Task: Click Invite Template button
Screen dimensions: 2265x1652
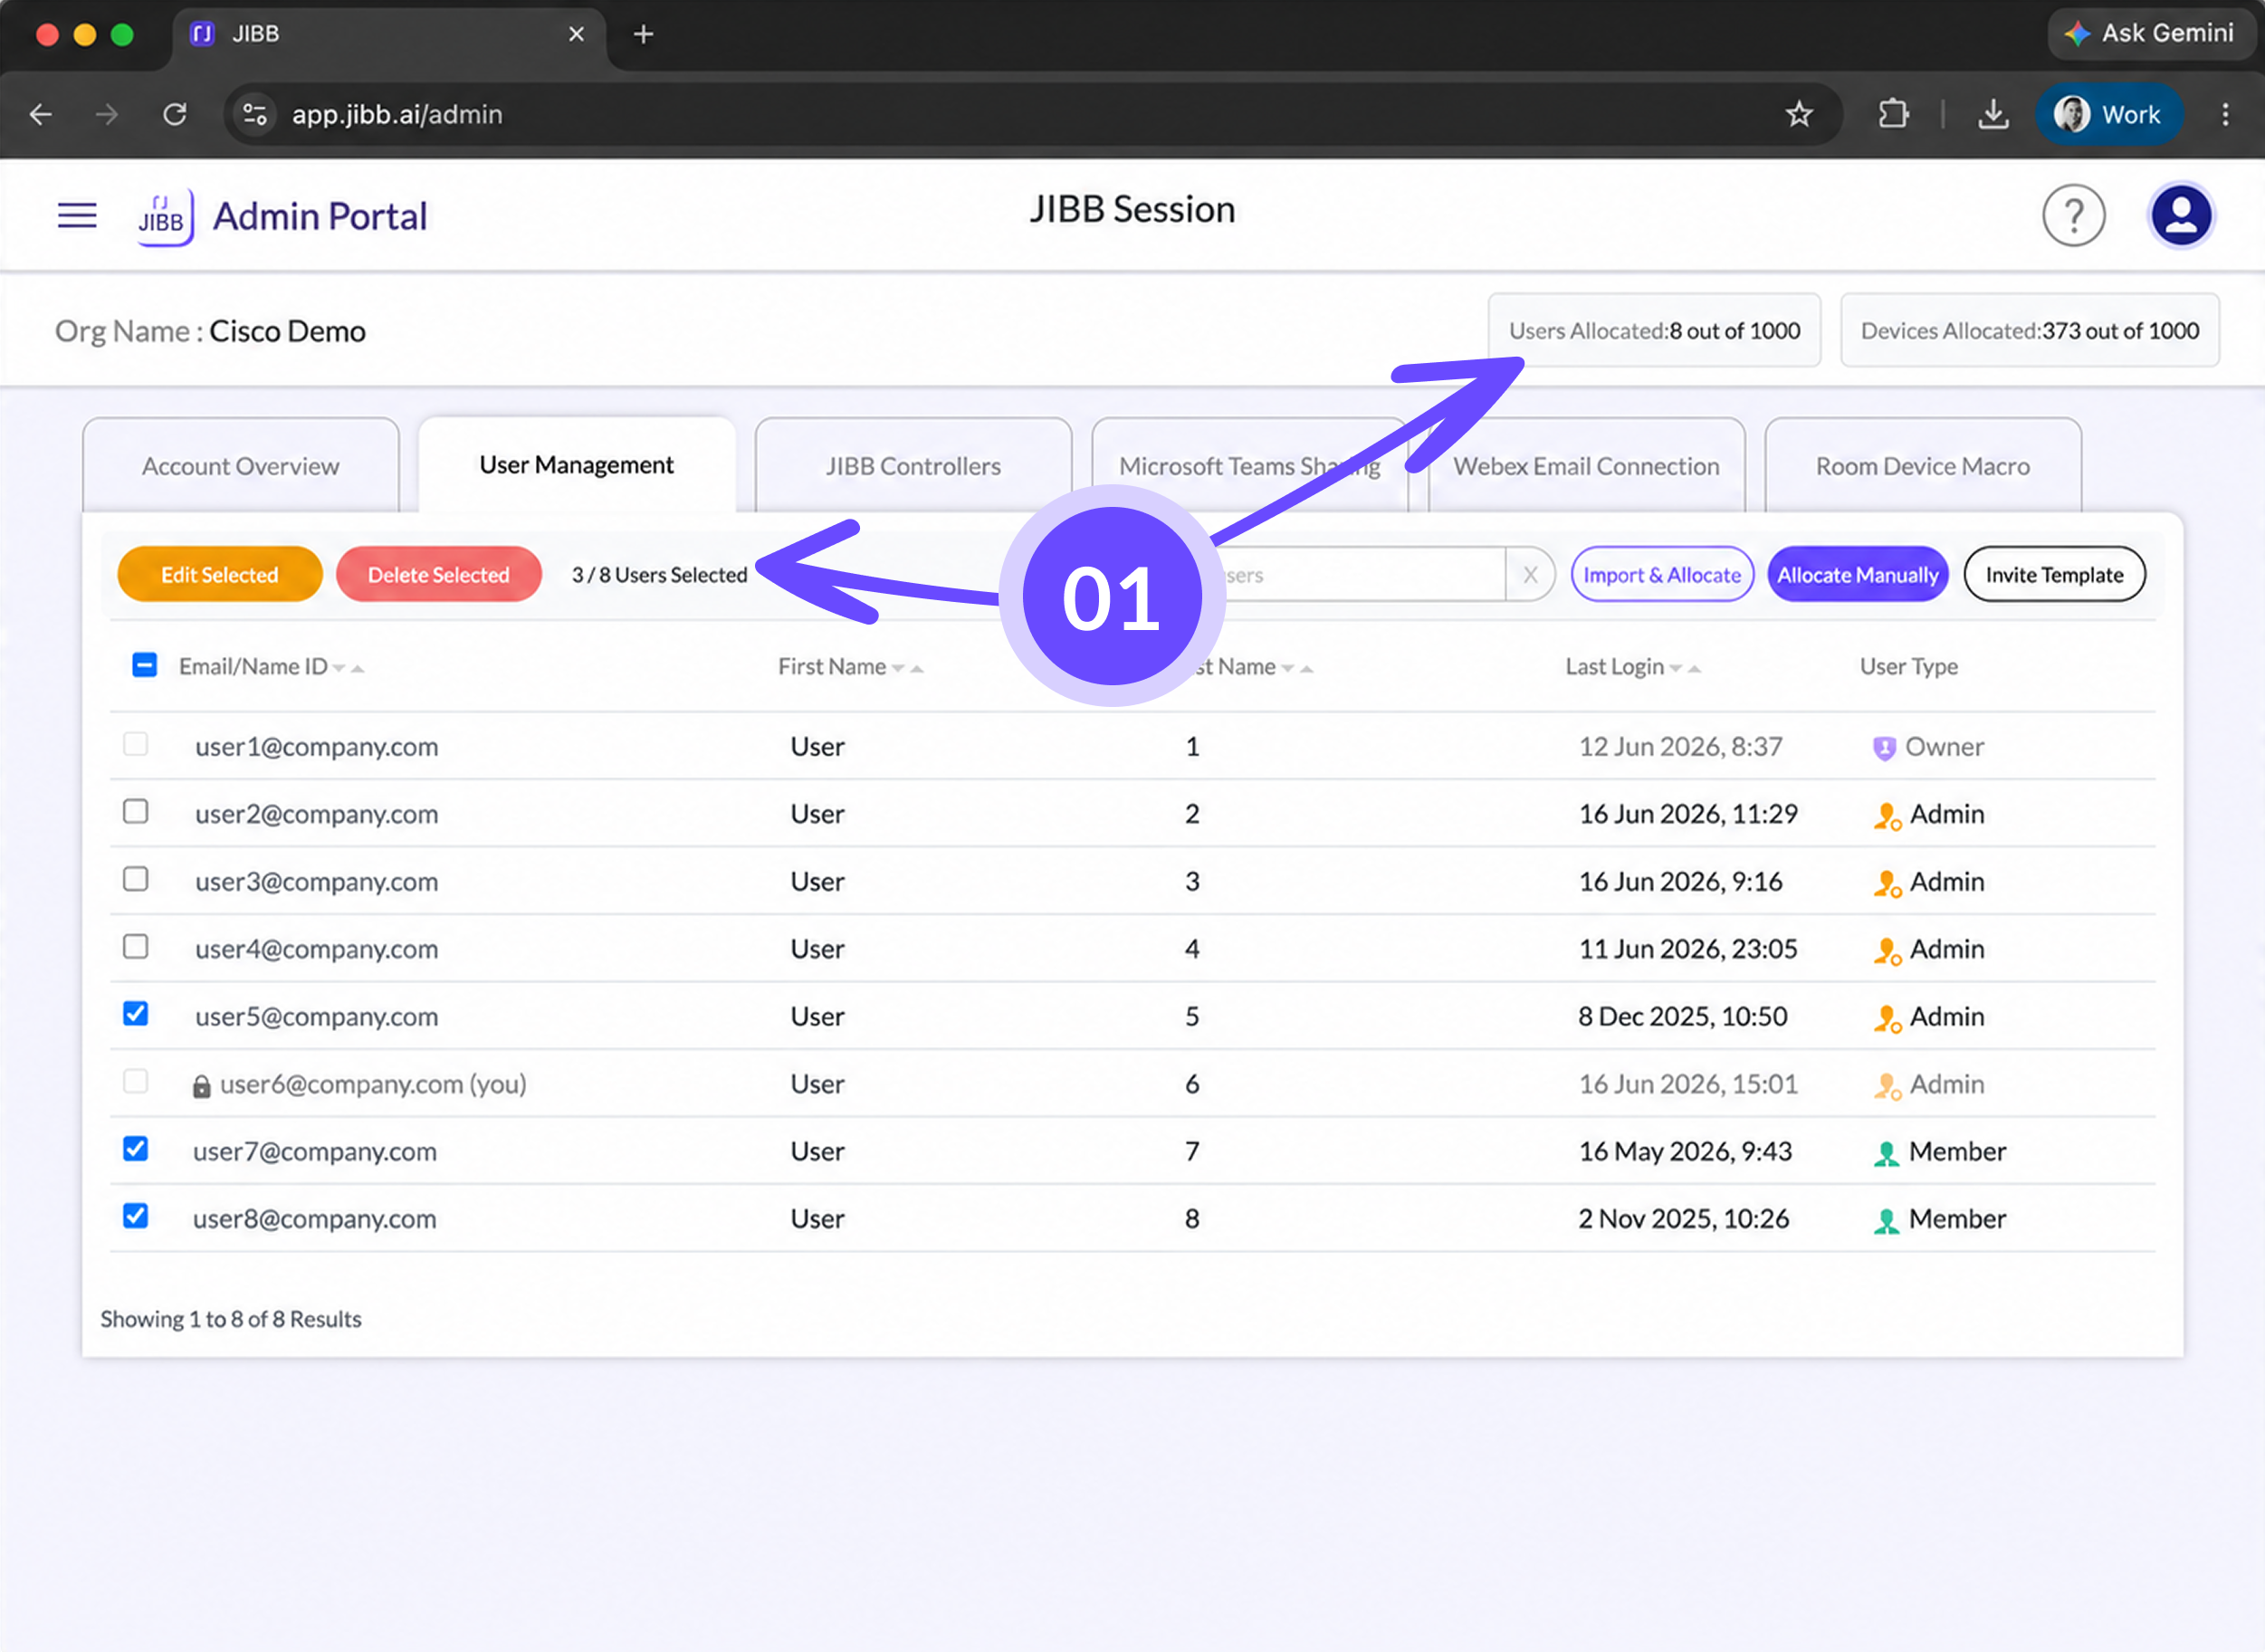Action: click(2054, 575)
